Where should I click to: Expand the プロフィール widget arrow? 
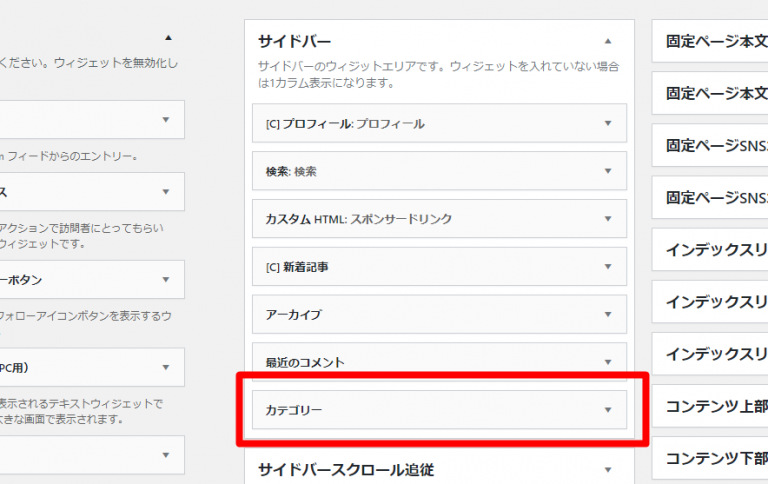pos(608,124)
